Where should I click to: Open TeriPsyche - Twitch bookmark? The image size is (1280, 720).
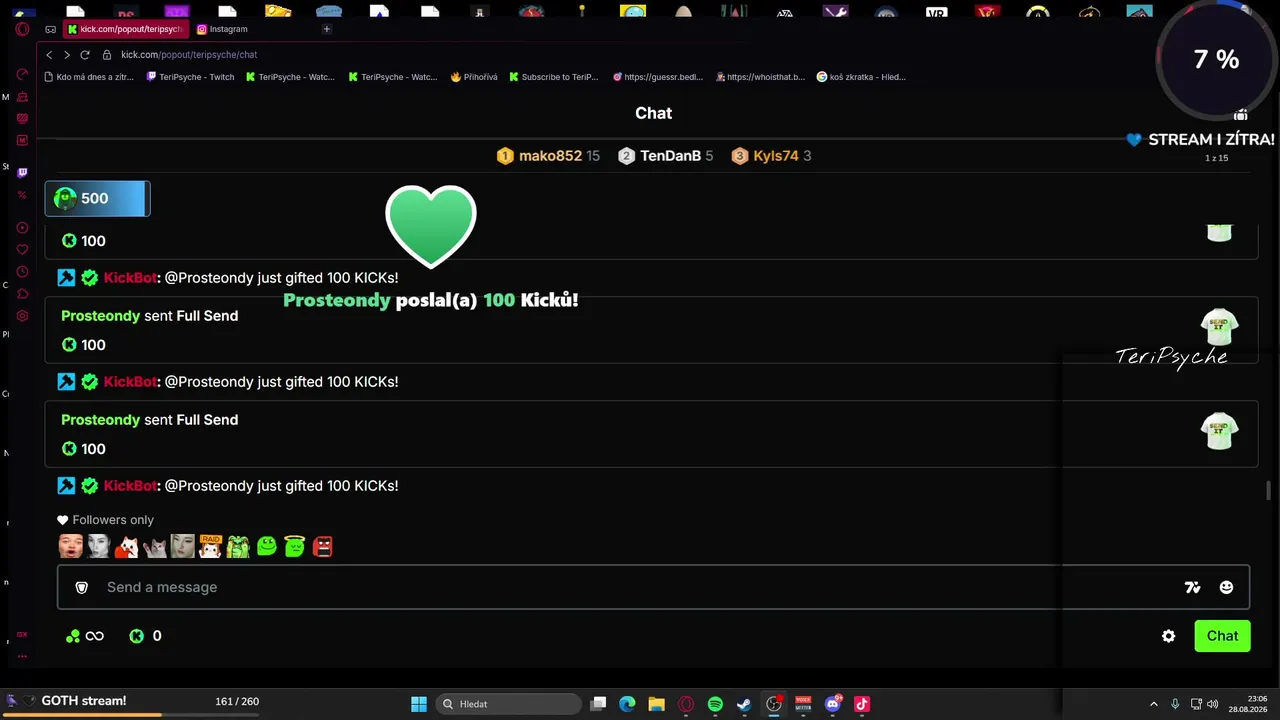coord(190,77)
